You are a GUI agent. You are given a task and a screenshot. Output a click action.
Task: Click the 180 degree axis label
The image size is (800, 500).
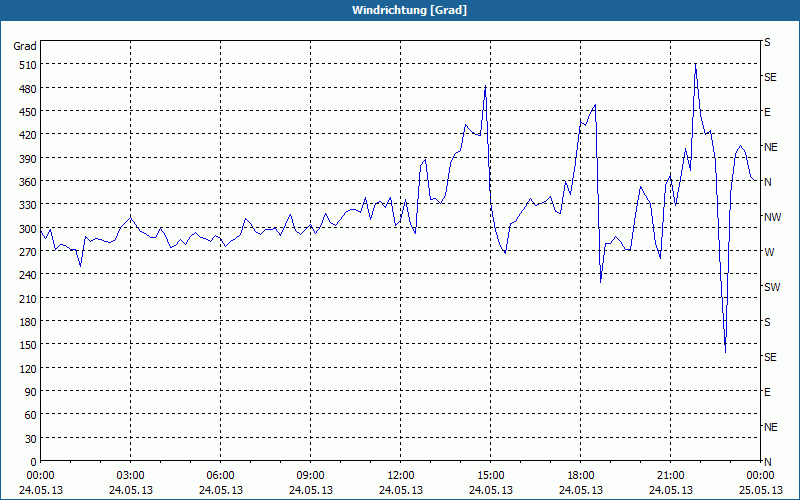pyautogui.click(x=29, y=322)
